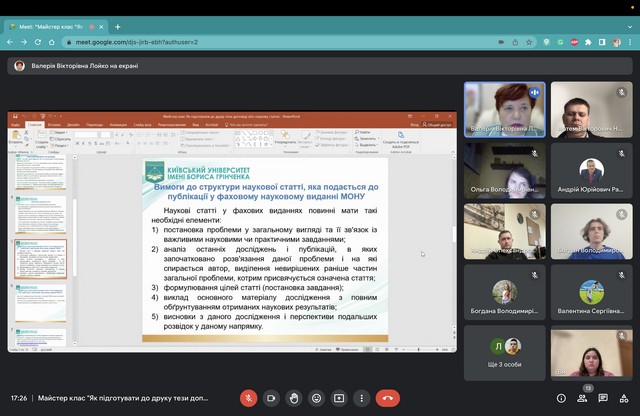Click Create Adobe PDF icon in ribbon
This screenshot has height=416, width=640.
(x=401, y=139)
